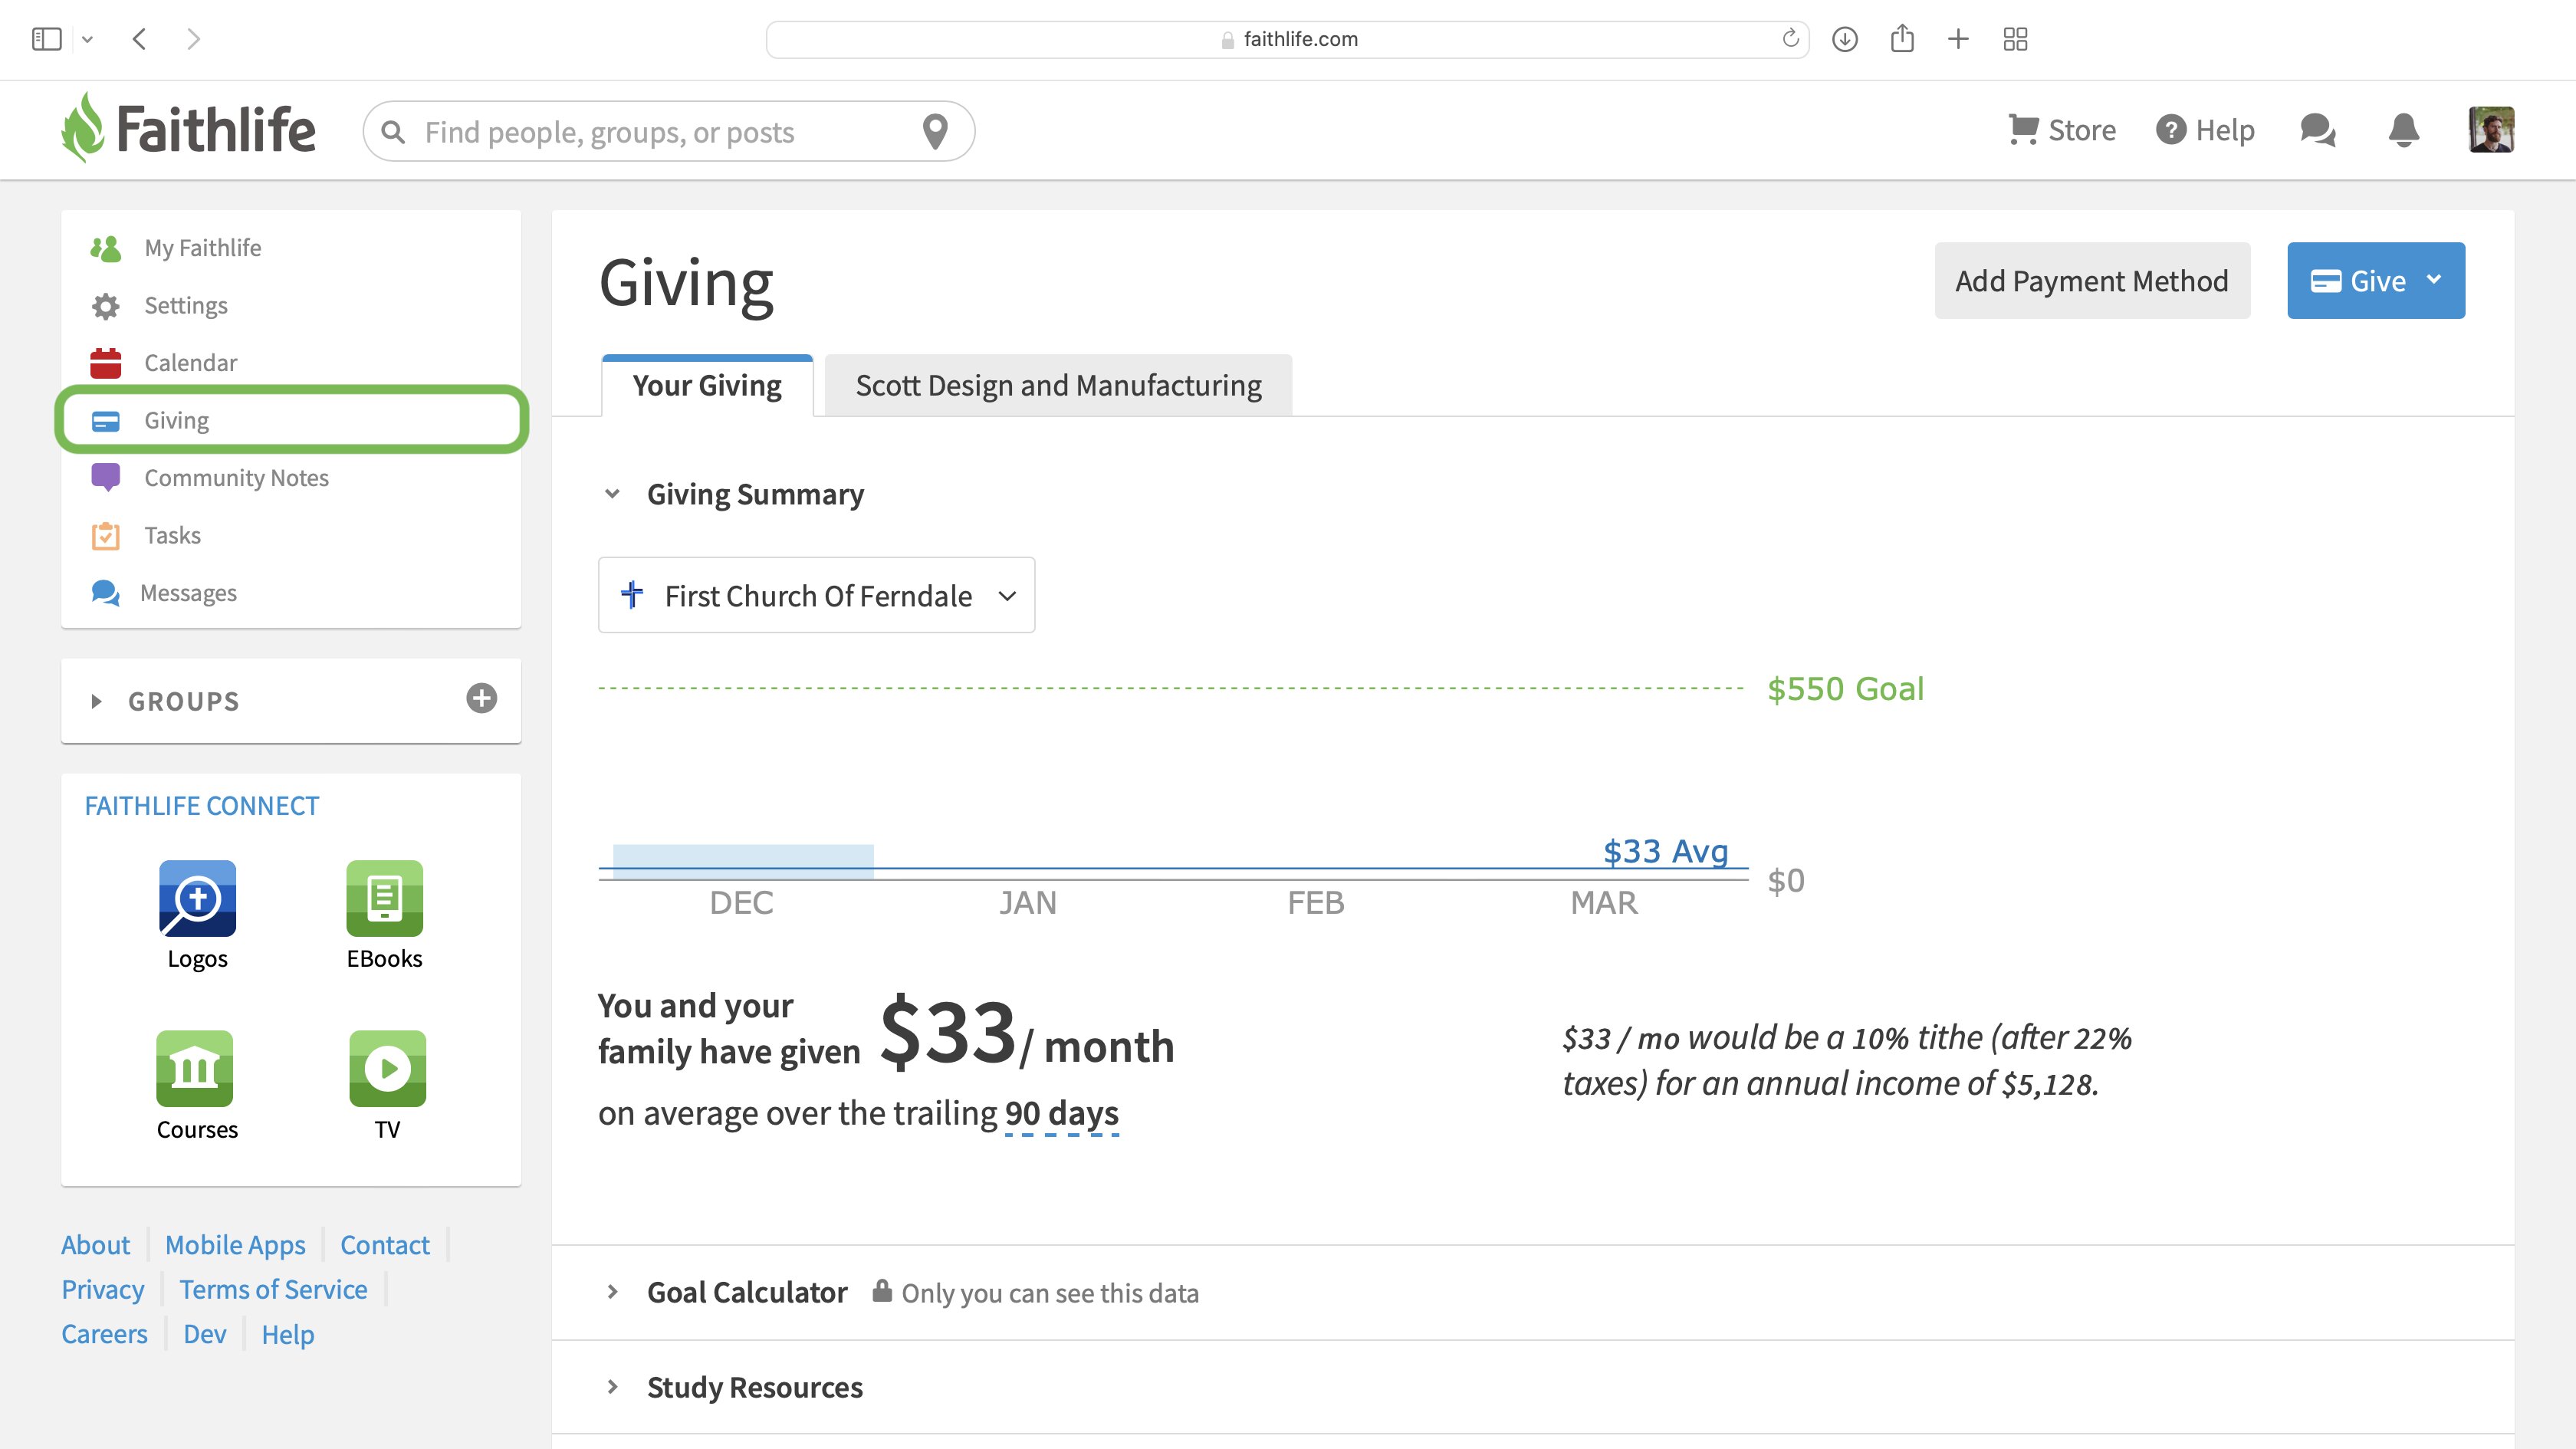
Task: Click the Tasks clipboard icon
Action: coord(105,536)
